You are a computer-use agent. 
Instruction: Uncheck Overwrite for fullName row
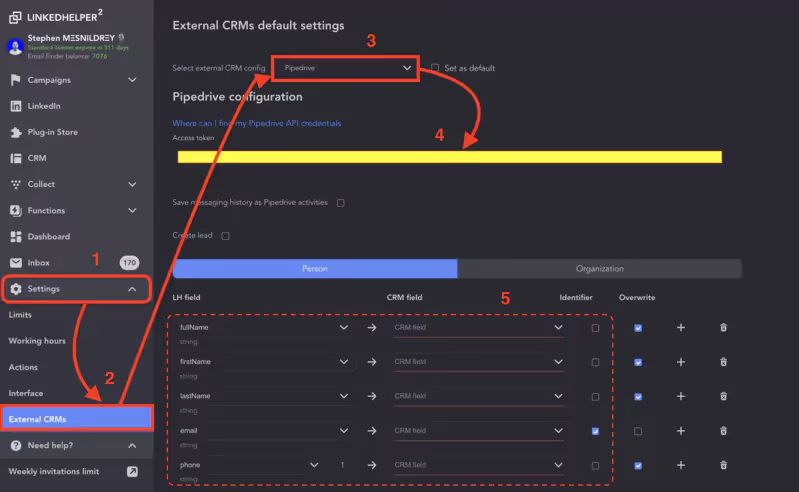638,328
